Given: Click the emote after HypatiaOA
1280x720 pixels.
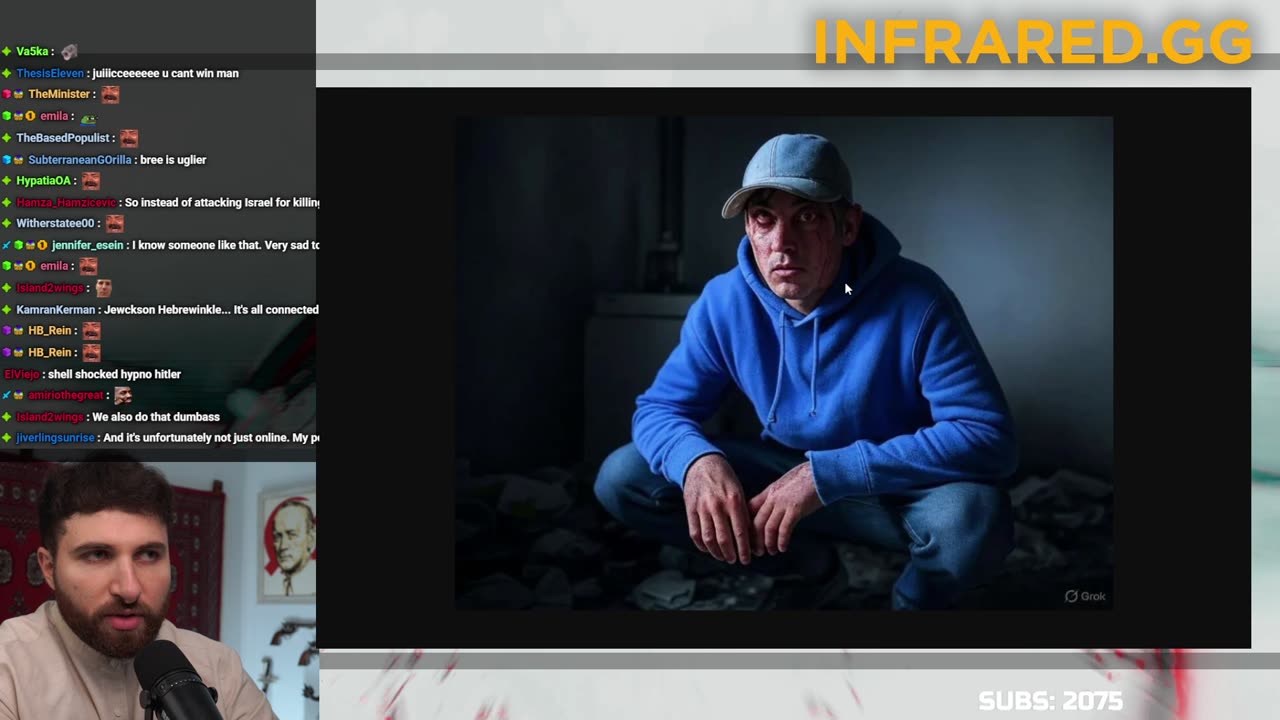Looking at the screenshot, I should [x=91, y=181].
